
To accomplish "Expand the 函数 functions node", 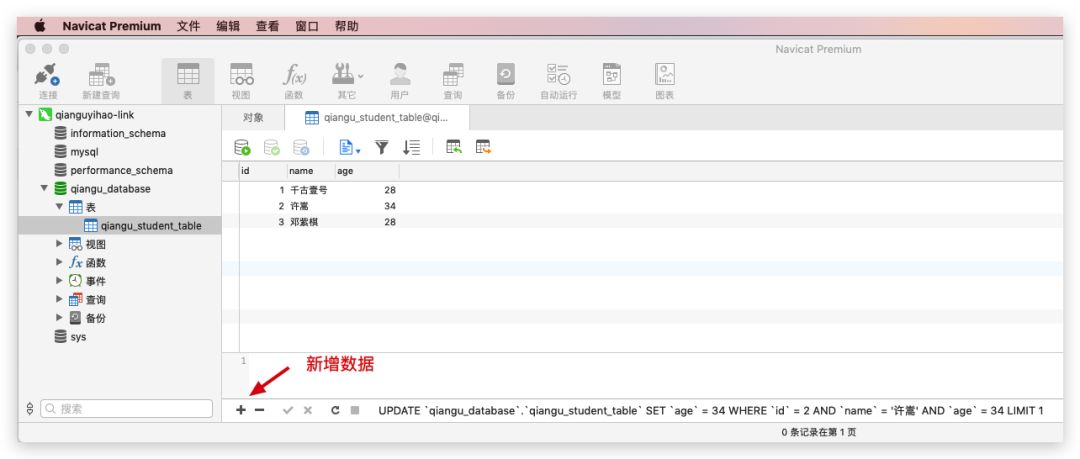I will [59, 263].
